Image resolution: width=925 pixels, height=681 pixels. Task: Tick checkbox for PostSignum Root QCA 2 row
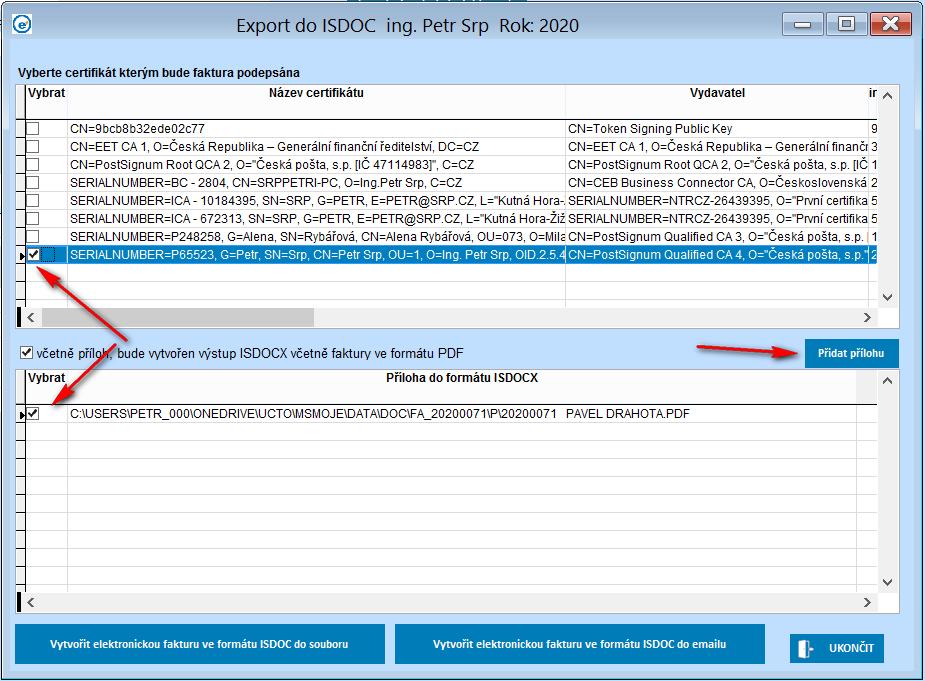(33, 164)
